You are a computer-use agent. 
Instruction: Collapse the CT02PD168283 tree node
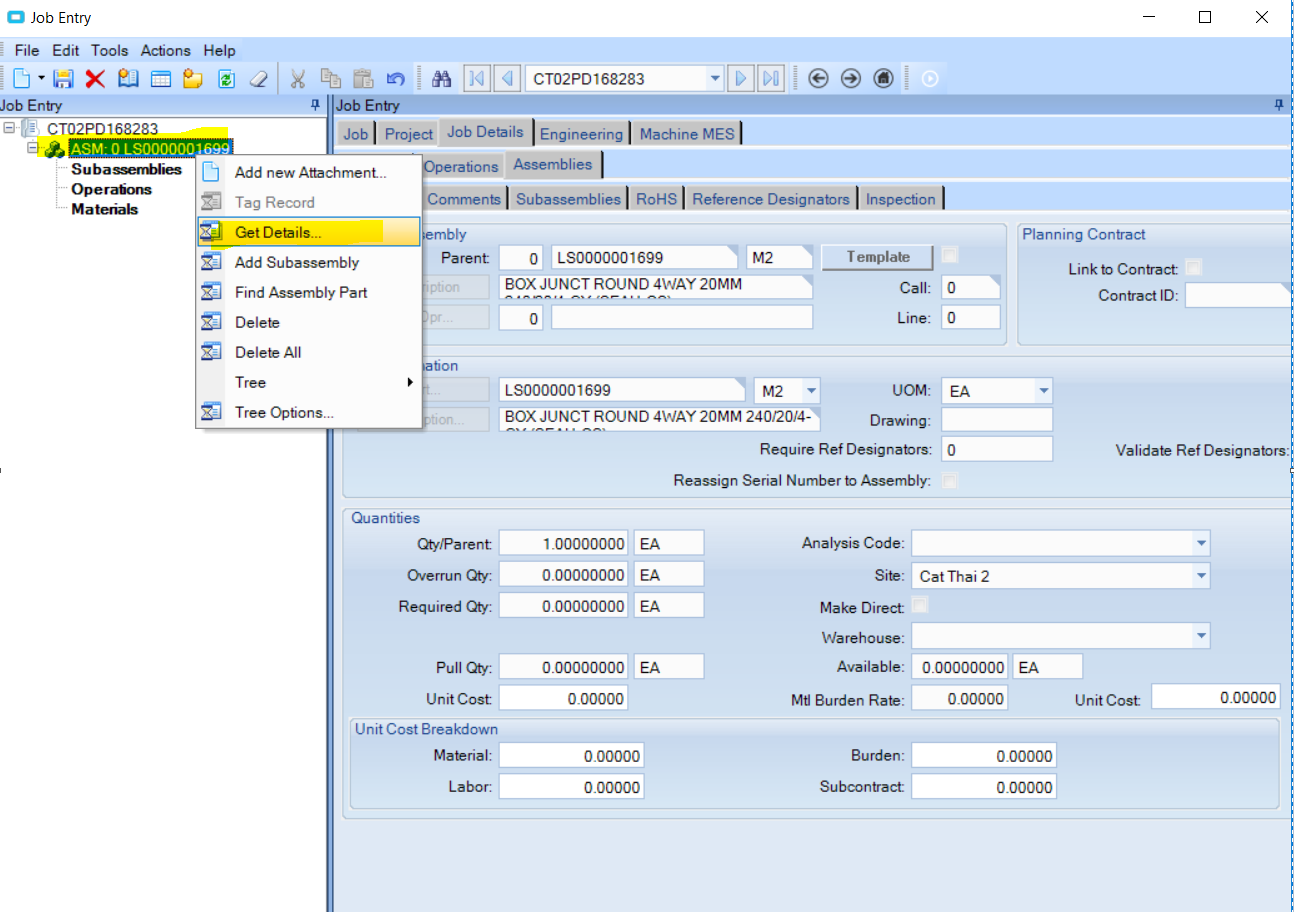(9, 128)
